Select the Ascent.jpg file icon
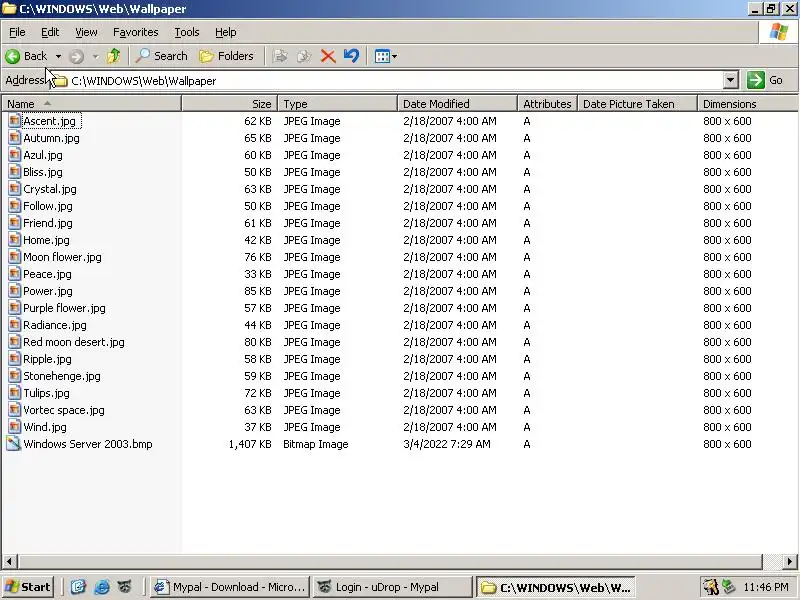 14,121
